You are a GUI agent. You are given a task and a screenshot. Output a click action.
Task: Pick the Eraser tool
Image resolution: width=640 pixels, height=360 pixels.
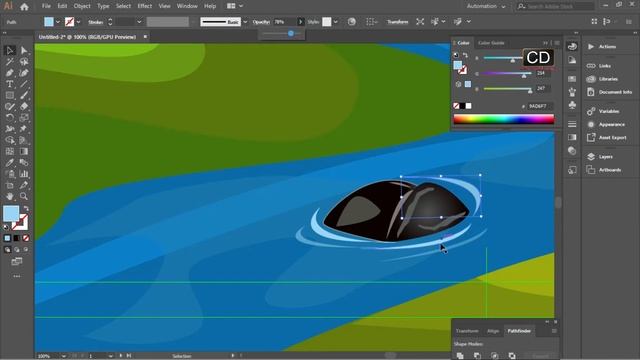24,107
